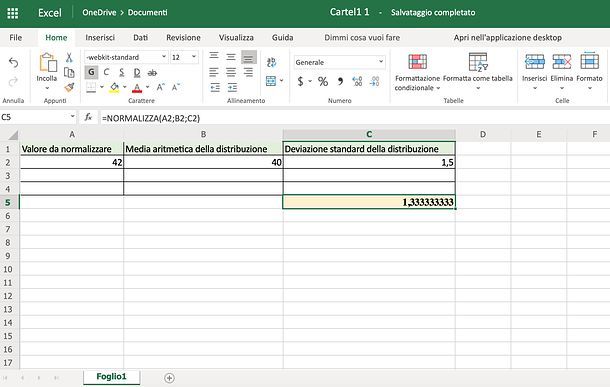Increase indent icon
Screen dimensions: 610x387
click(x=232, y=87)
